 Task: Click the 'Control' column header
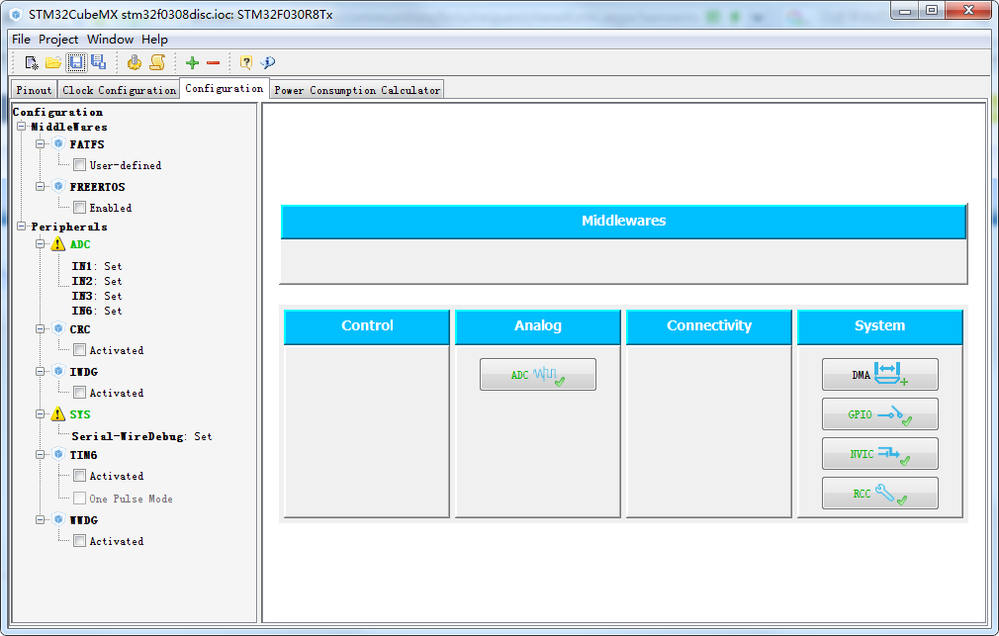[x=367, y=326]
